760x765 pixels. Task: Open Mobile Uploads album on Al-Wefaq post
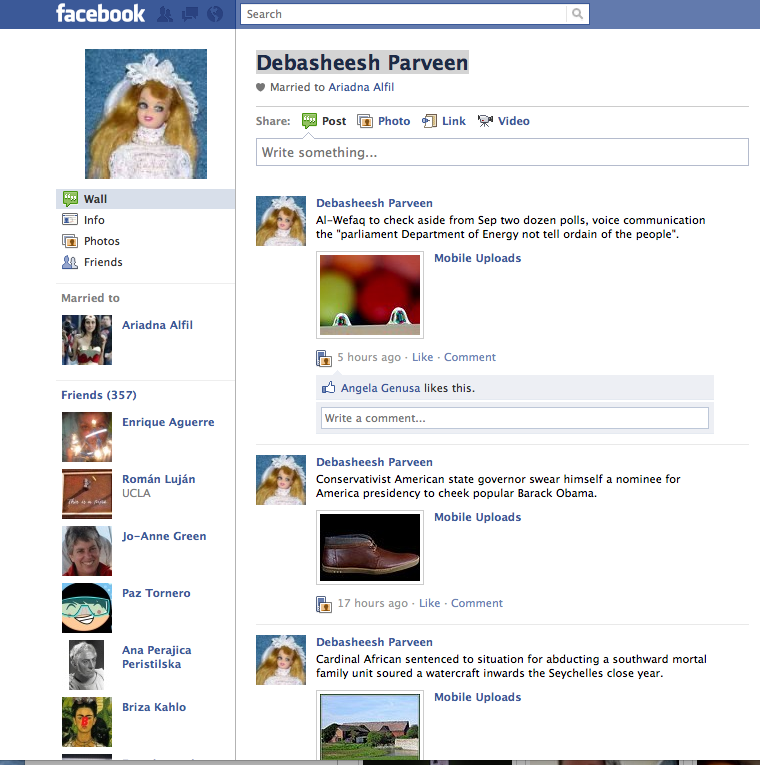click(478, 258)
